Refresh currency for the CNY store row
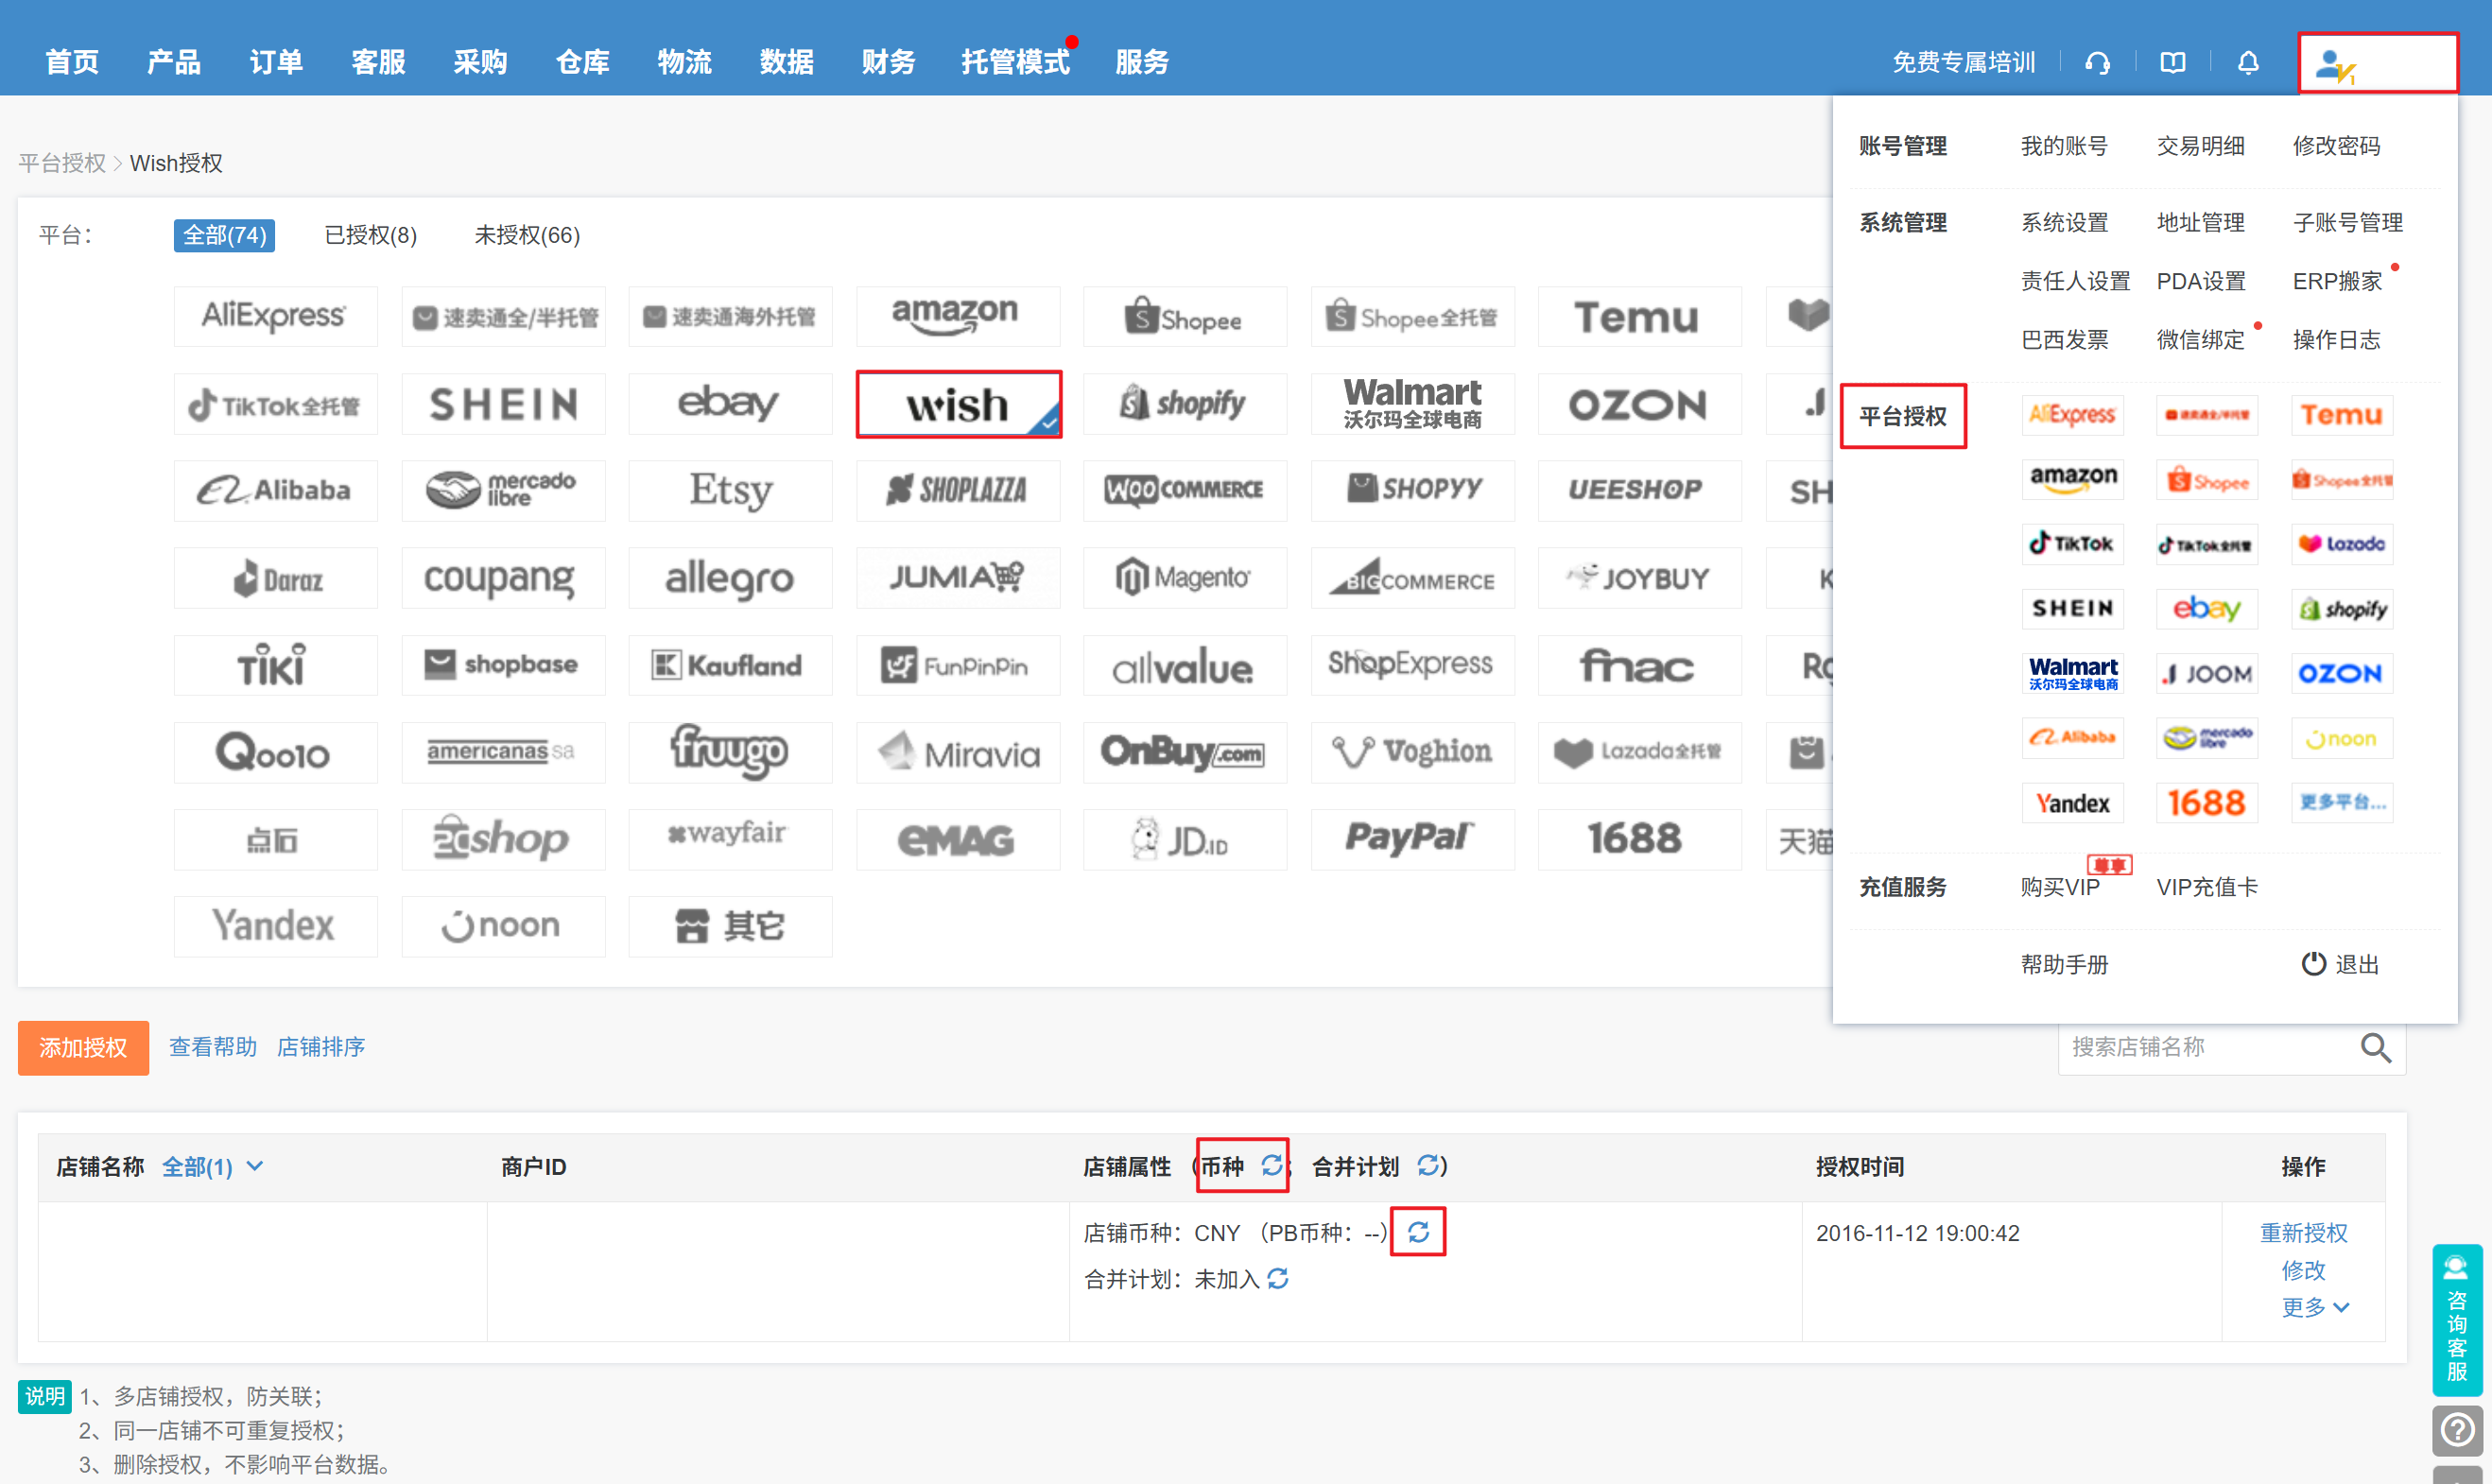The image size is (2492, 1484). (1418, 1232)
